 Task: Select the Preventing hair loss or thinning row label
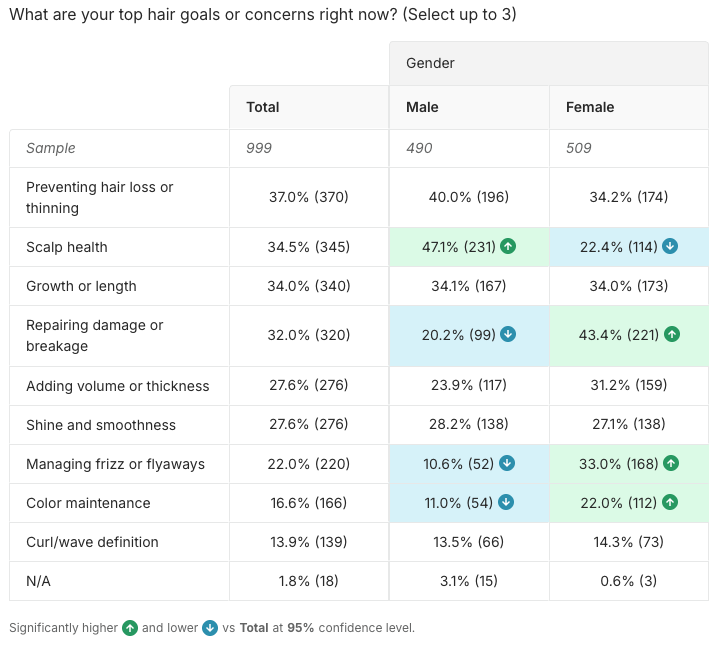100,198
